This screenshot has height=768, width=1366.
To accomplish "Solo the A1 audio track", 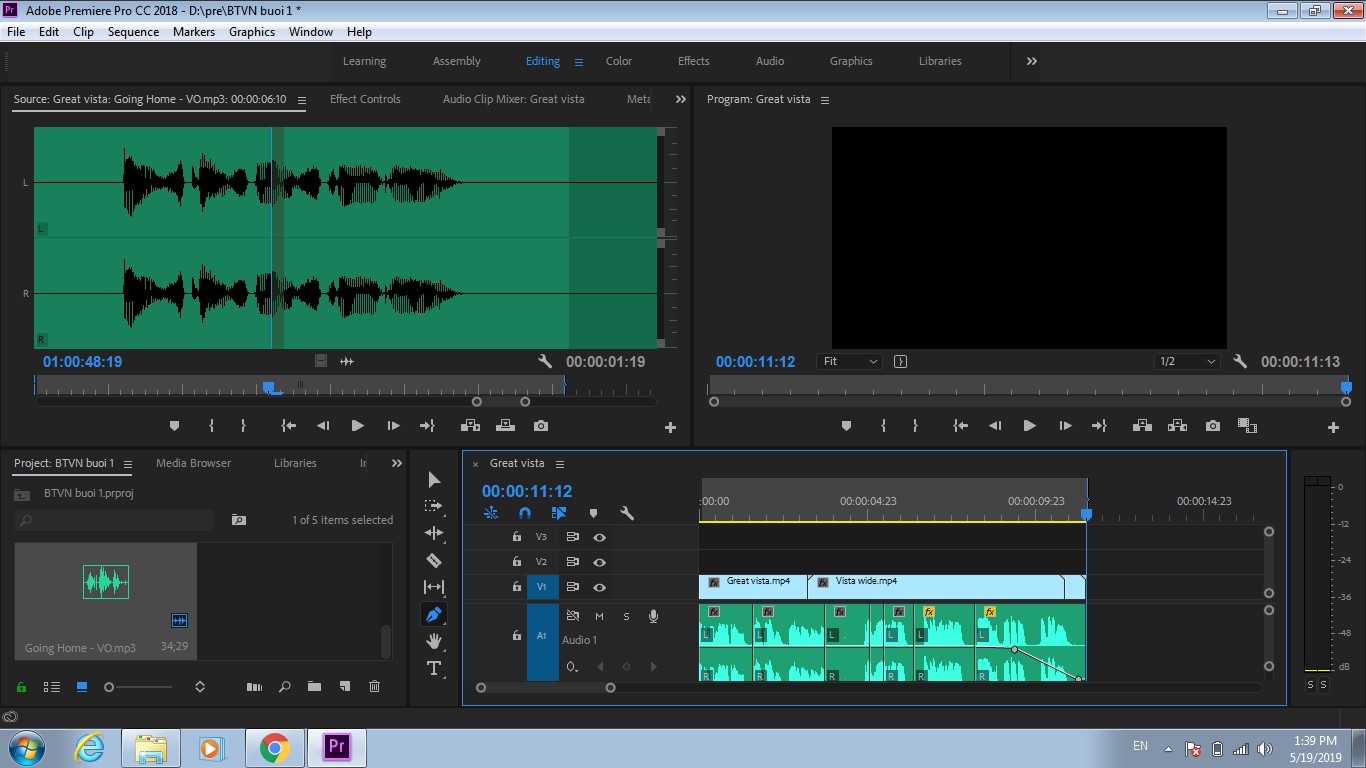I will [626, 616].
